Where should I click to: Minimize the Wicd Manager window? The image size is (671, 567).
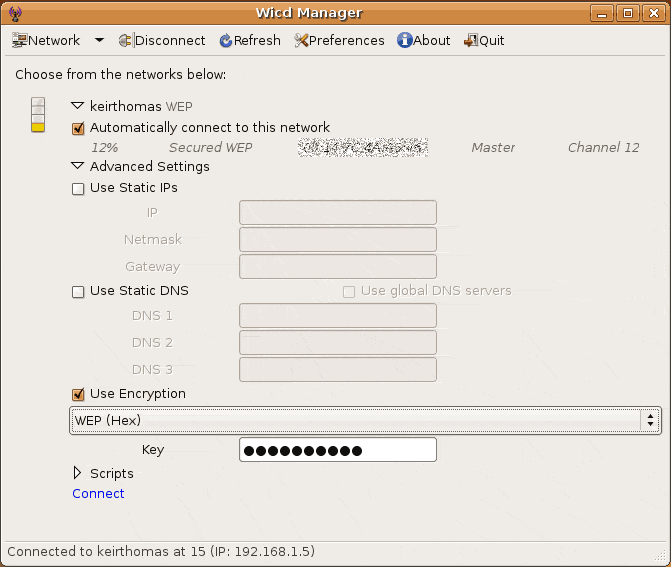(602, 13)
